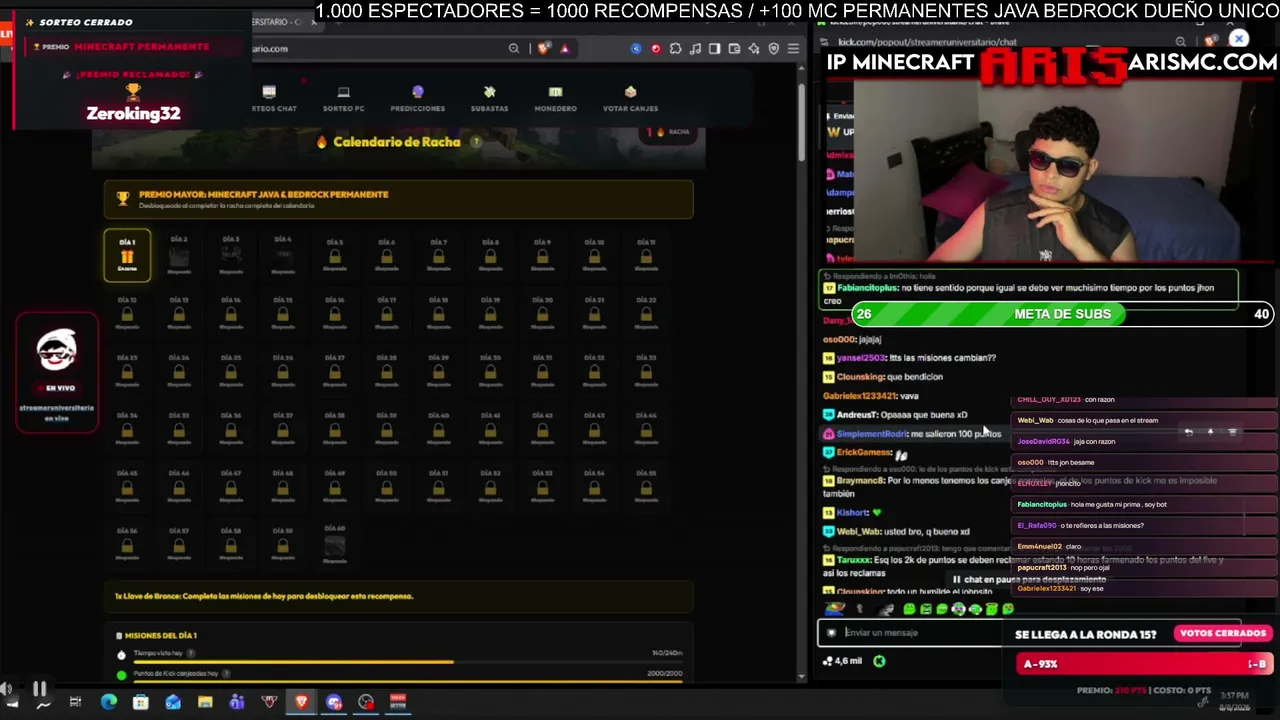The height and width of the screenshot is (720, 1280).
Task: Click the A-93% poll result bar
Action: pos(1144,664)
